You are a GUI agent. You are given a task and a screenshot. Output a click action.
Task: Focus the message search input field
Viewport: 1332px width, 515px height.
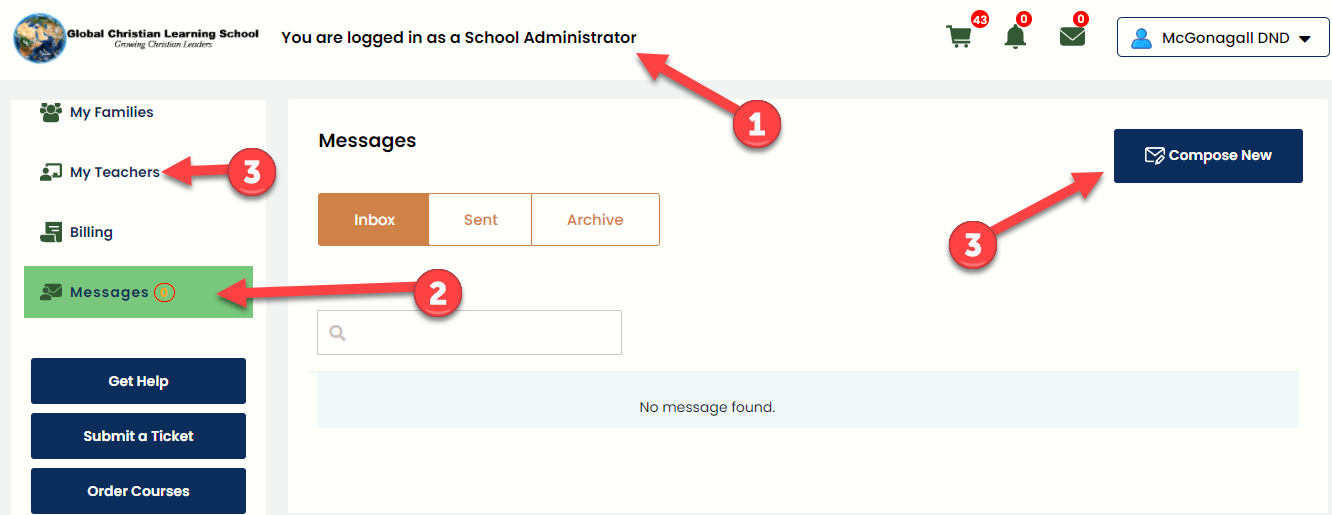tap(469, 332)
